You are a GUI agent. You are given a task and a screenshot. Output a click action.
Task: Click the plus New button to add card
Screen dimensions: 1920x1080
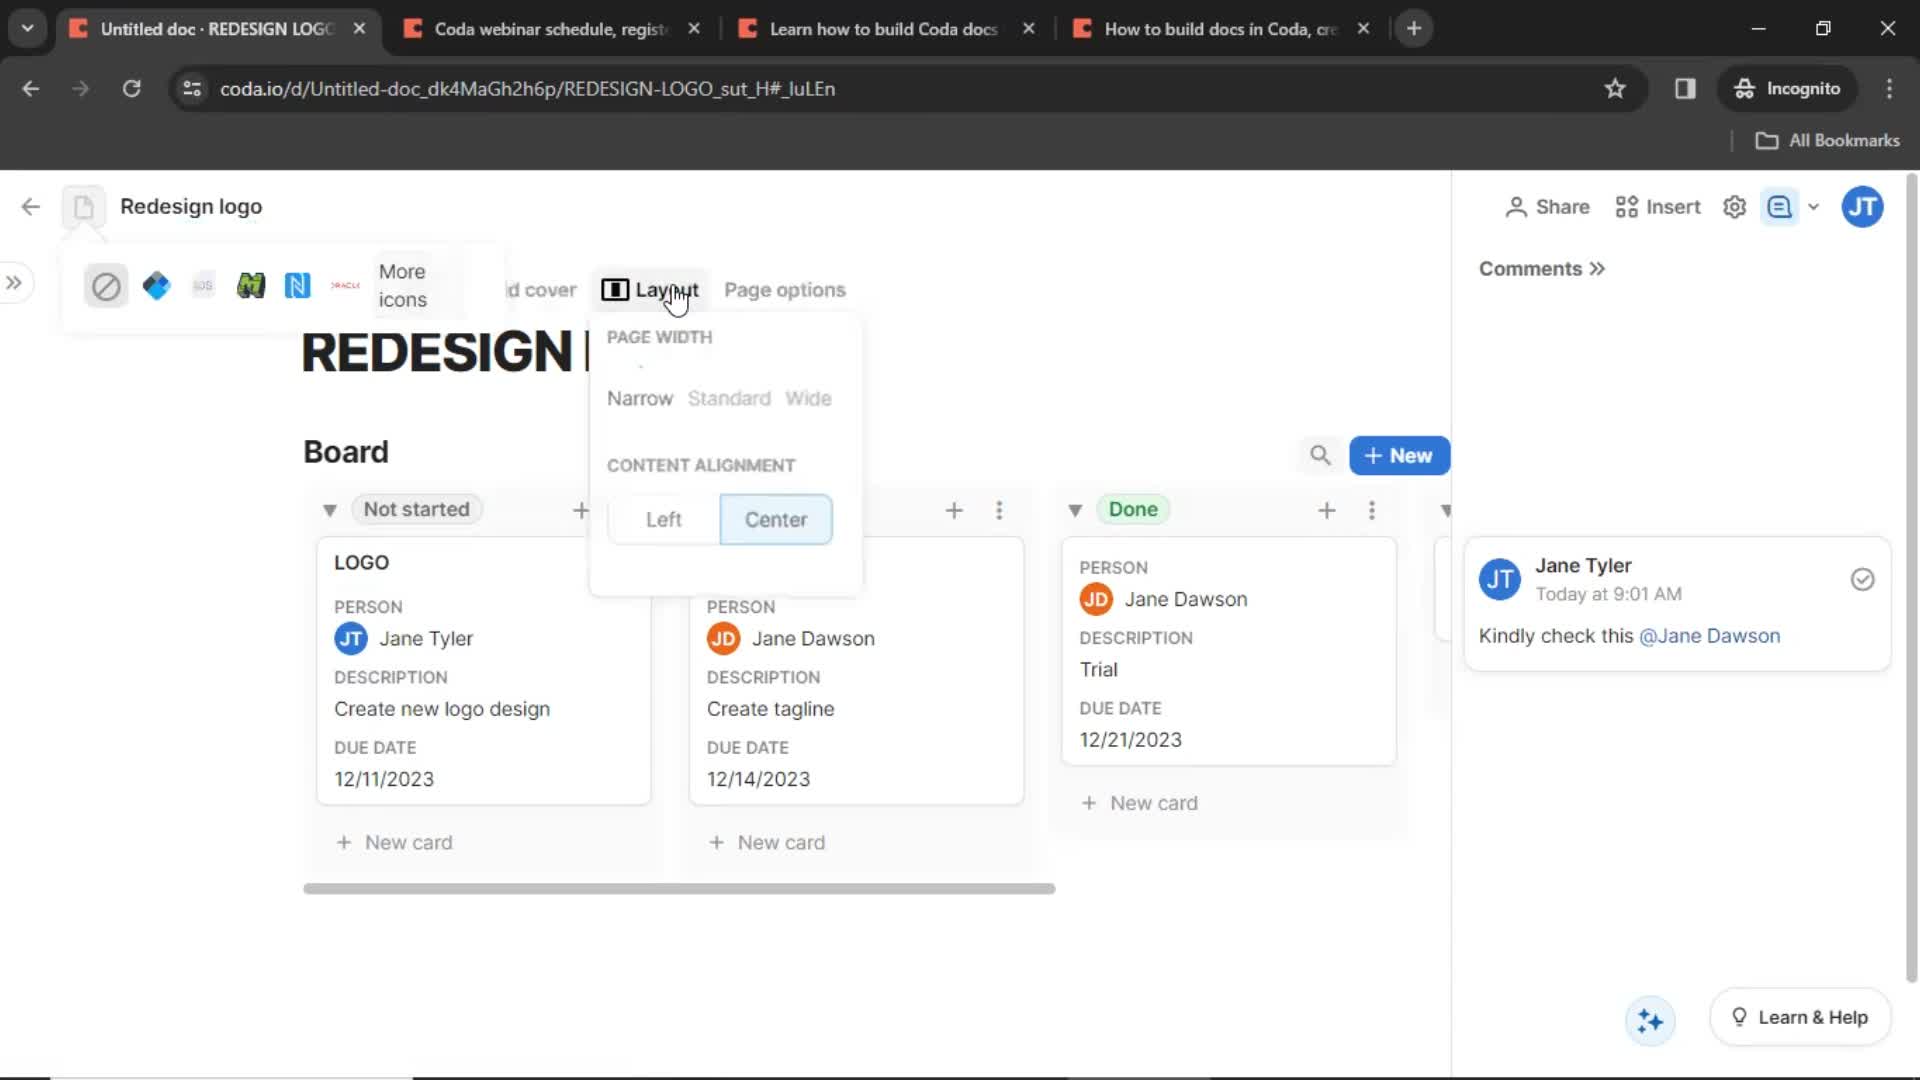(x=1399, y=455)
